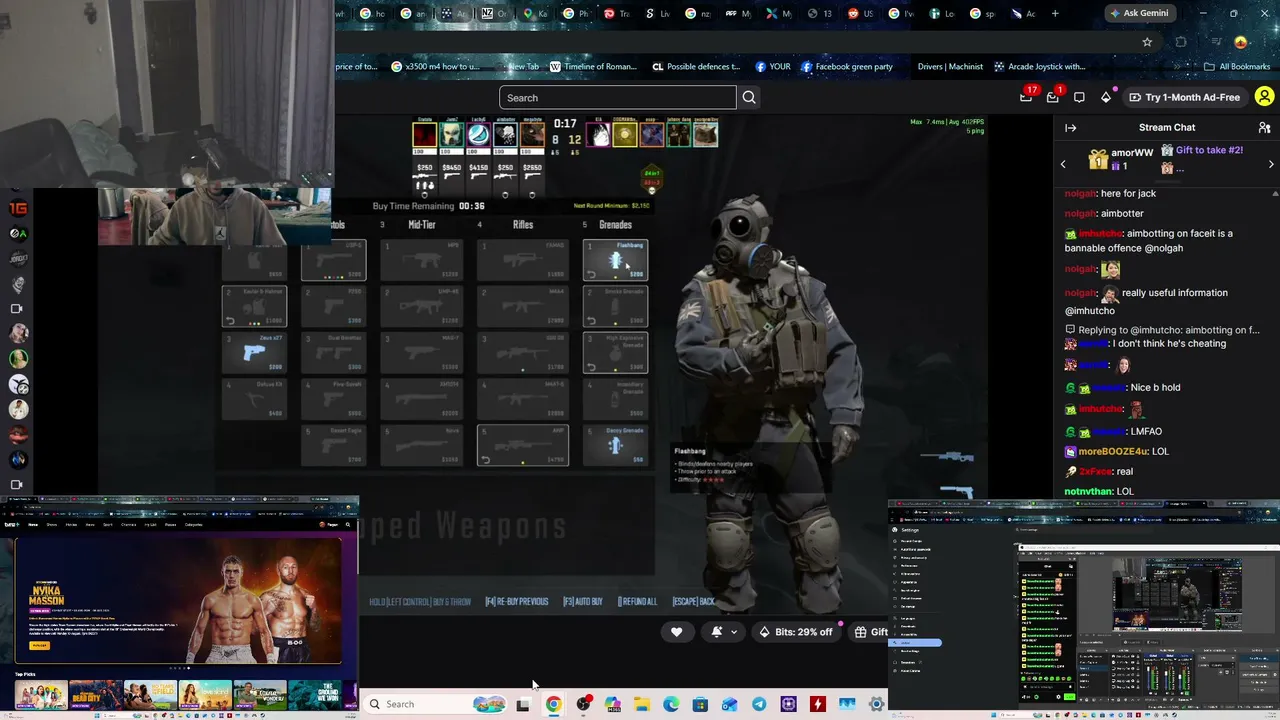Click the Gift button under the stream
1280x720 pixels.
pyautogui.click(x=870, y=632)
